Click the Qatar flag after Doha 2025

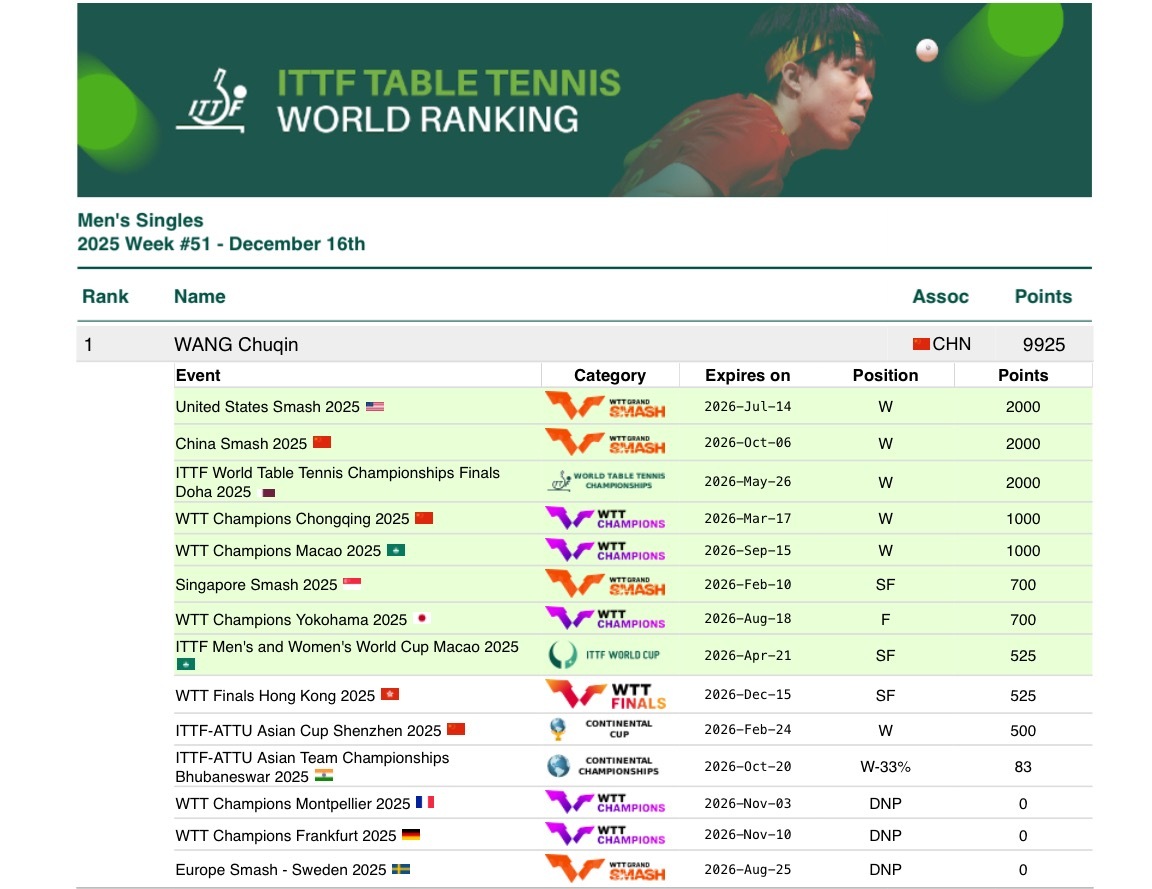[x=269, y=493]
